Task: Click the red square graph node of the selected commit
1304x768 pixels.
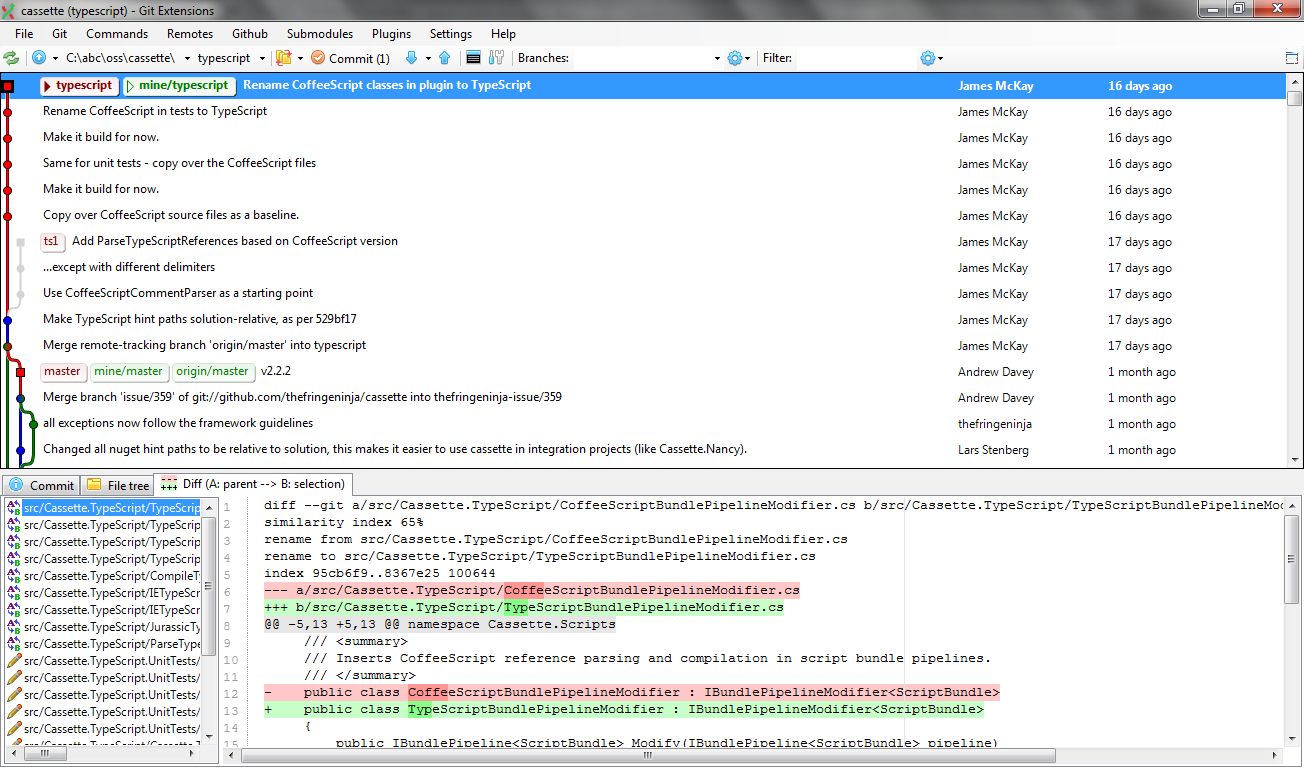Action: pos(8,87)
